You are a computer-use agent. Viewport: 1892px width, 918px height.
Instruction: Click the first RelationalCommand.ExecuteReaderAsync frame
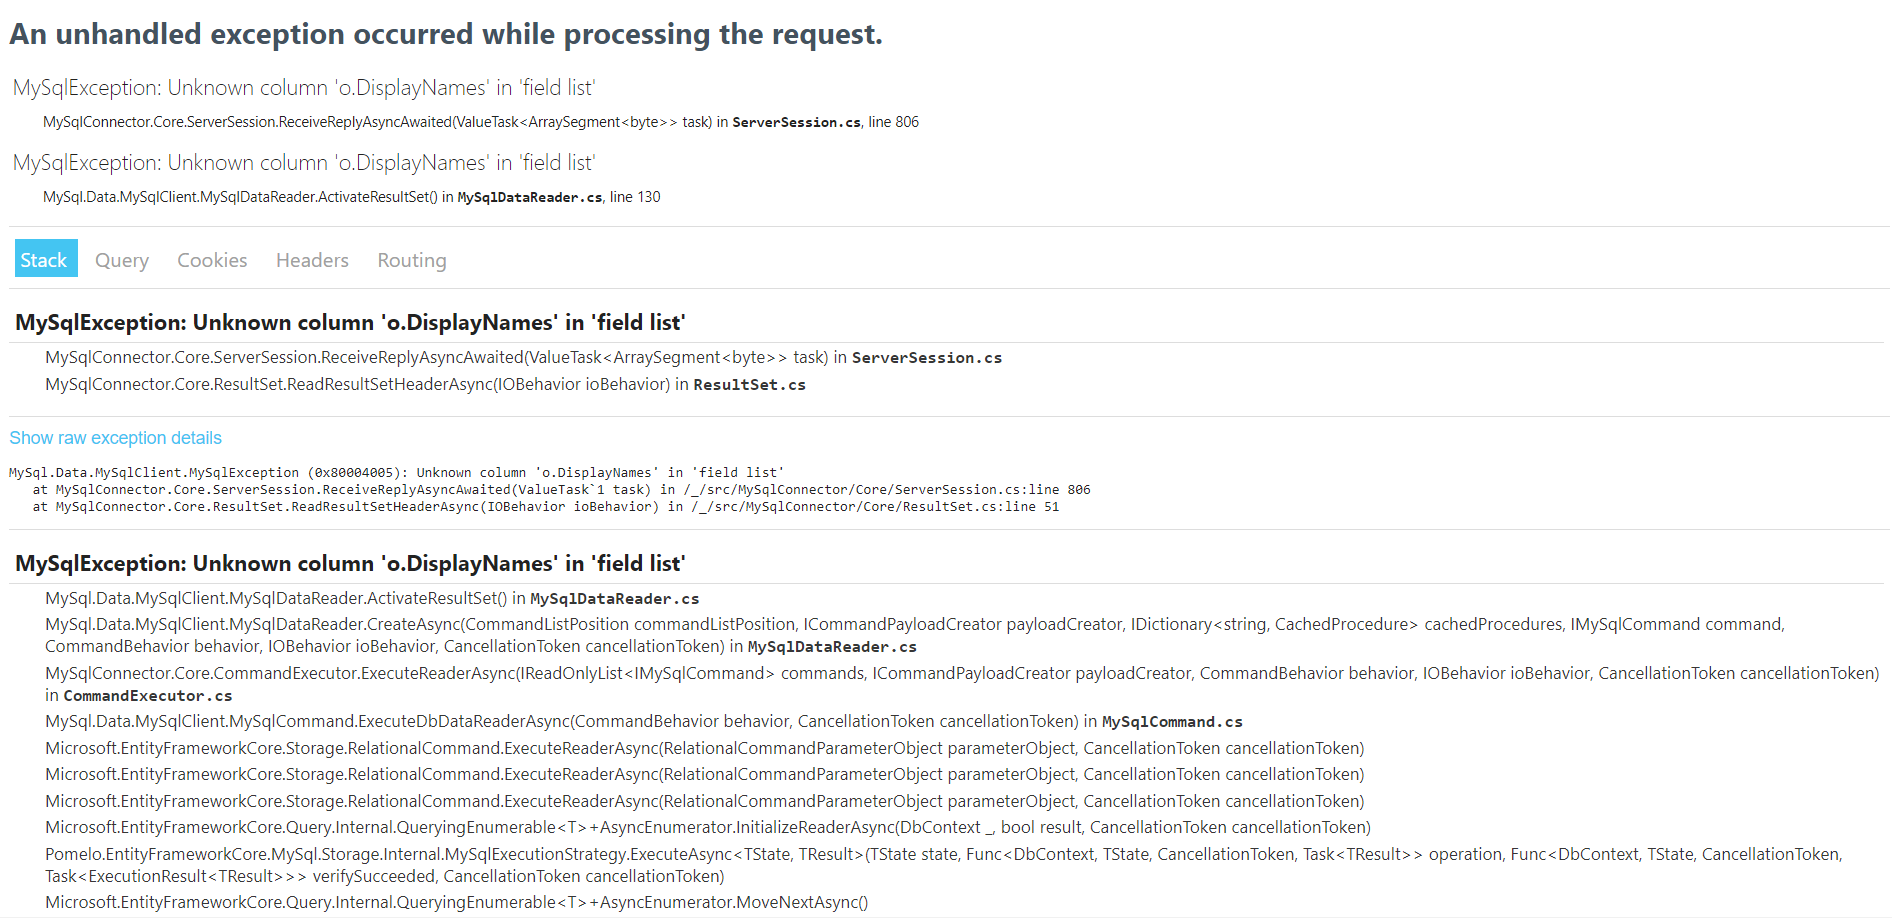click(704, 747)
